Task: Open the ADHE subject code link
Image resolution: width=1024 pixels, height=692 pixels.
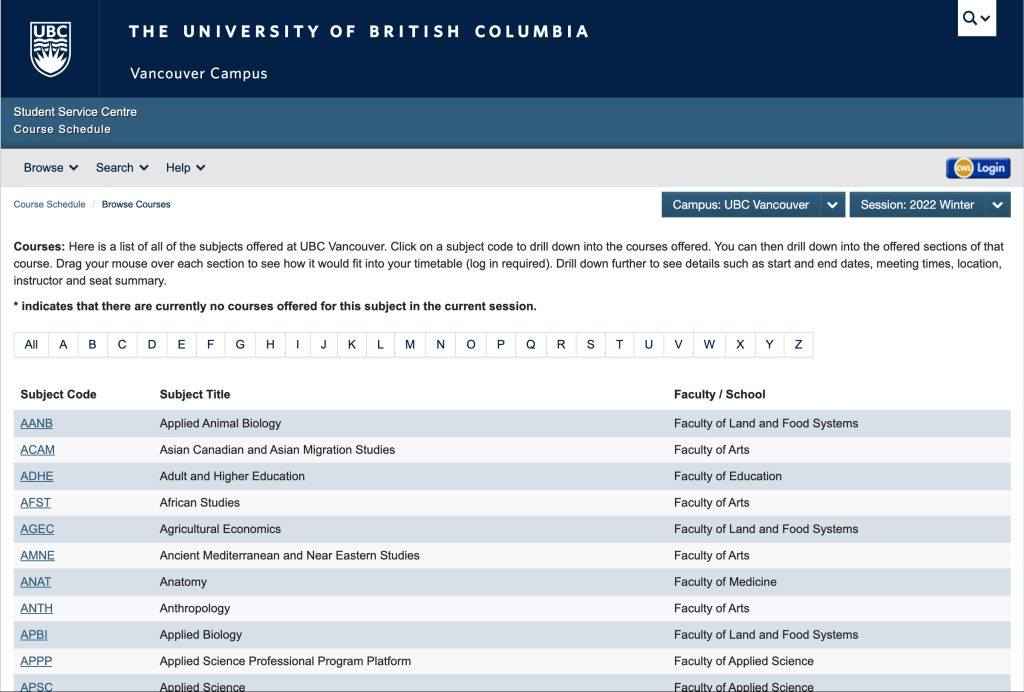Action: tap(37, 477)
